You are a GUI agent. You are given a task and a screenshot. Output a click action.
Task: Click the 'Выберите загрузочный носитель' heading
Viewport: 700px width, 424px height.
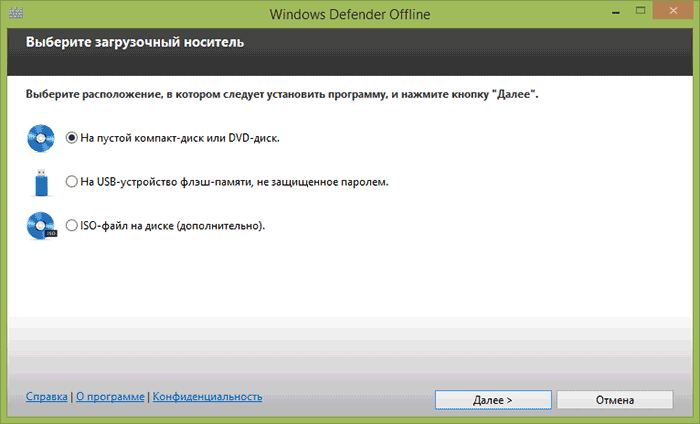tap(135, 42)
